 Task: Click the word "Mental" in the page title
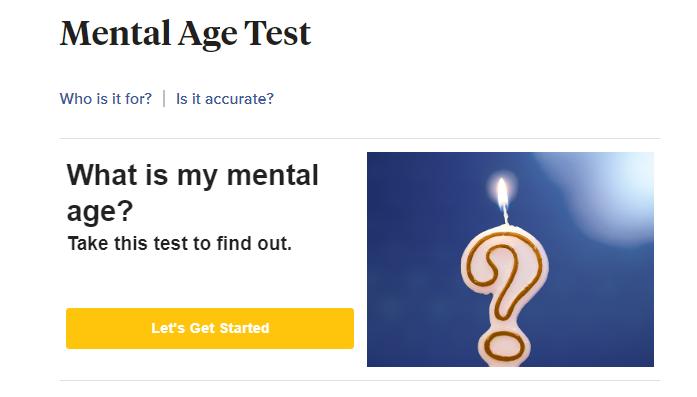coord(116,33)
